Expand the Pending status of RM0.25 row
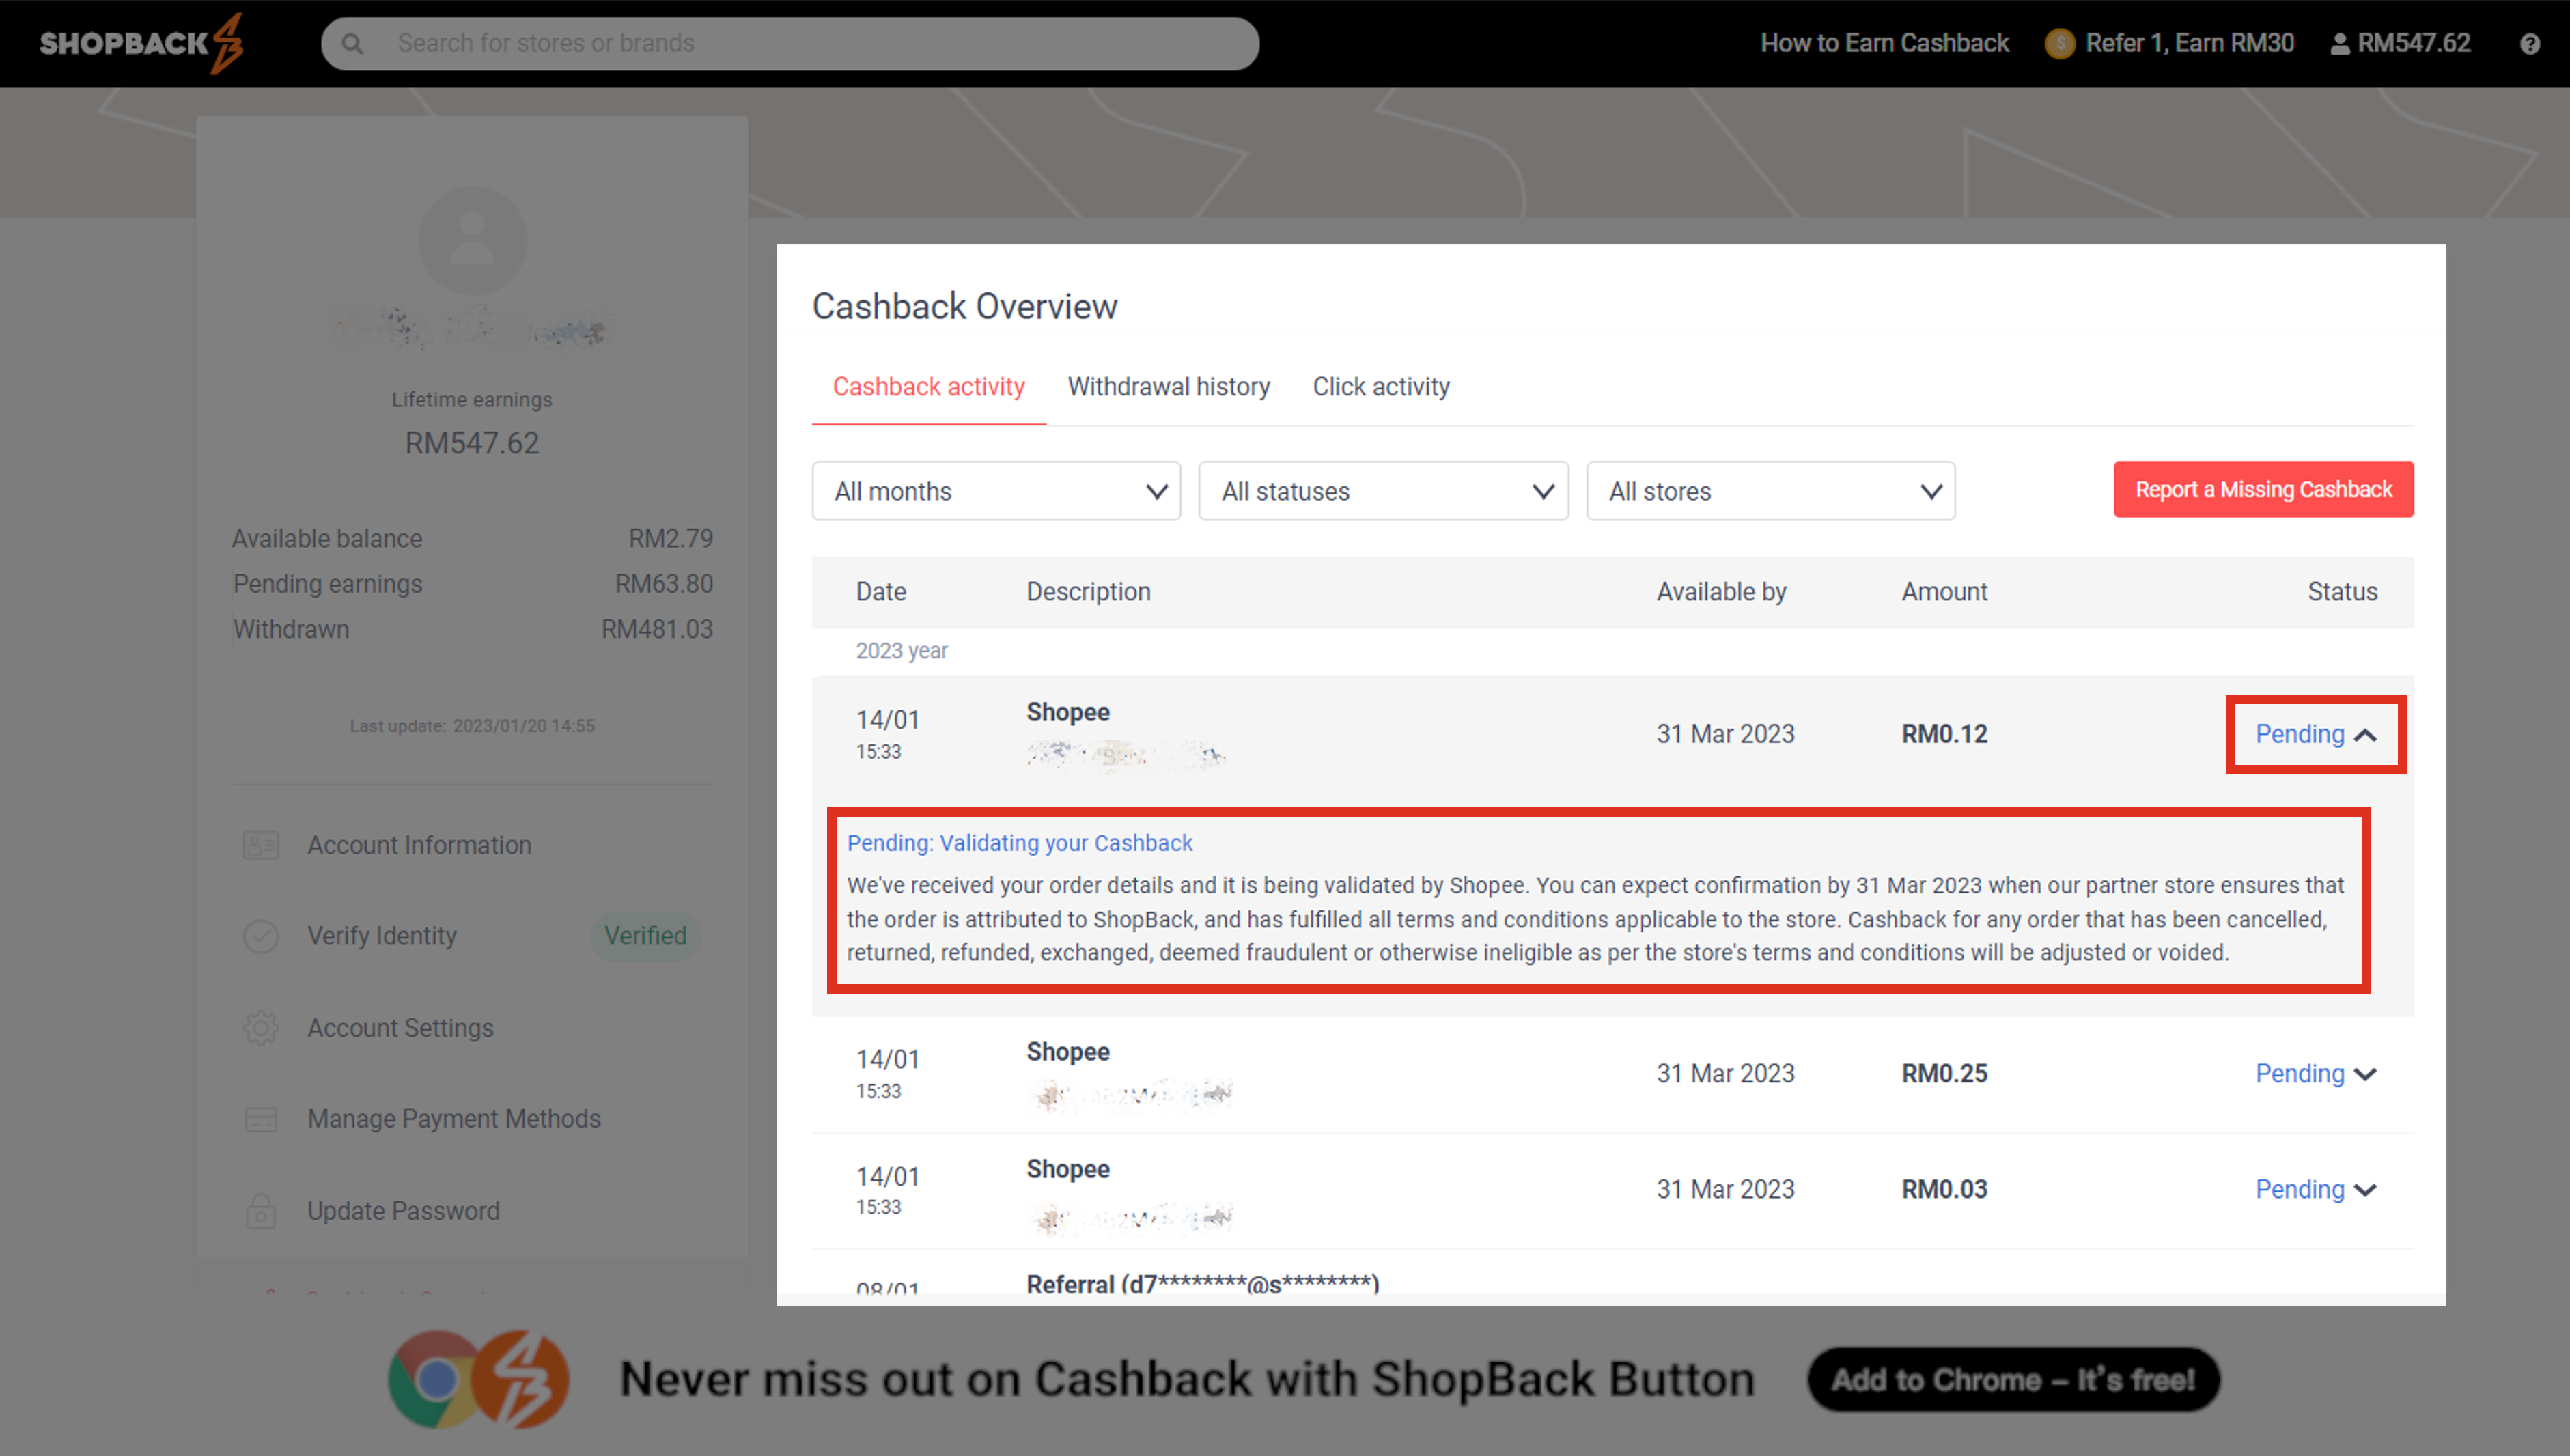Screen dimensions: 2570x1456 (2315, 1073)
